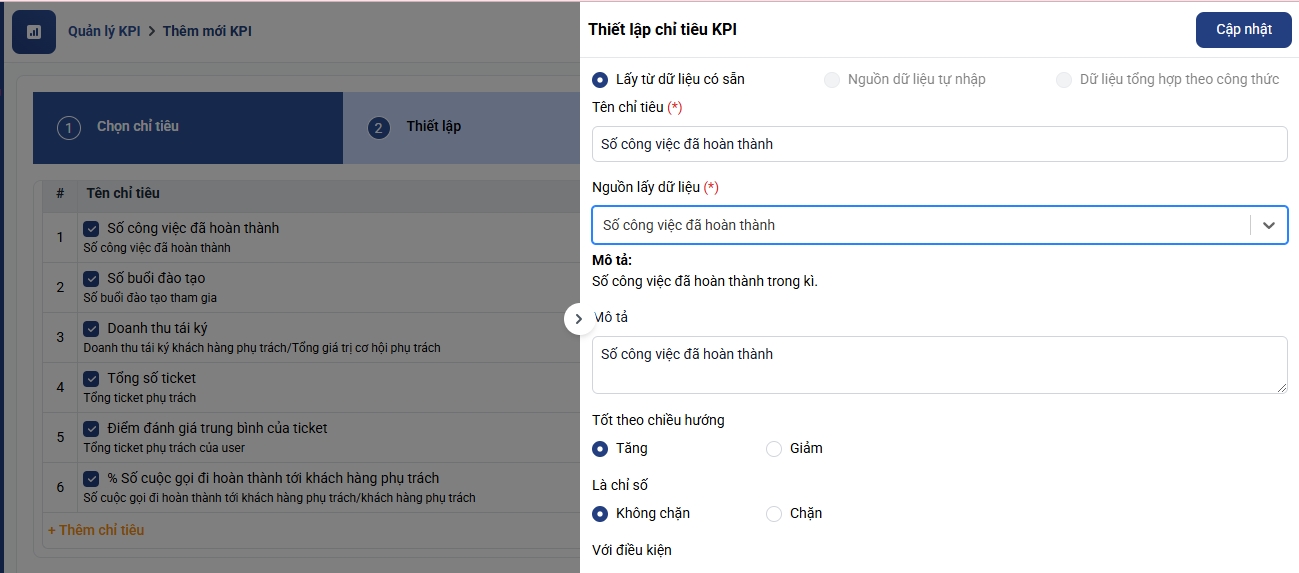The height and width of the screenshot is (573, 1299).
Task: Choose the "Chặn" radio option
Action: [774, 514]
